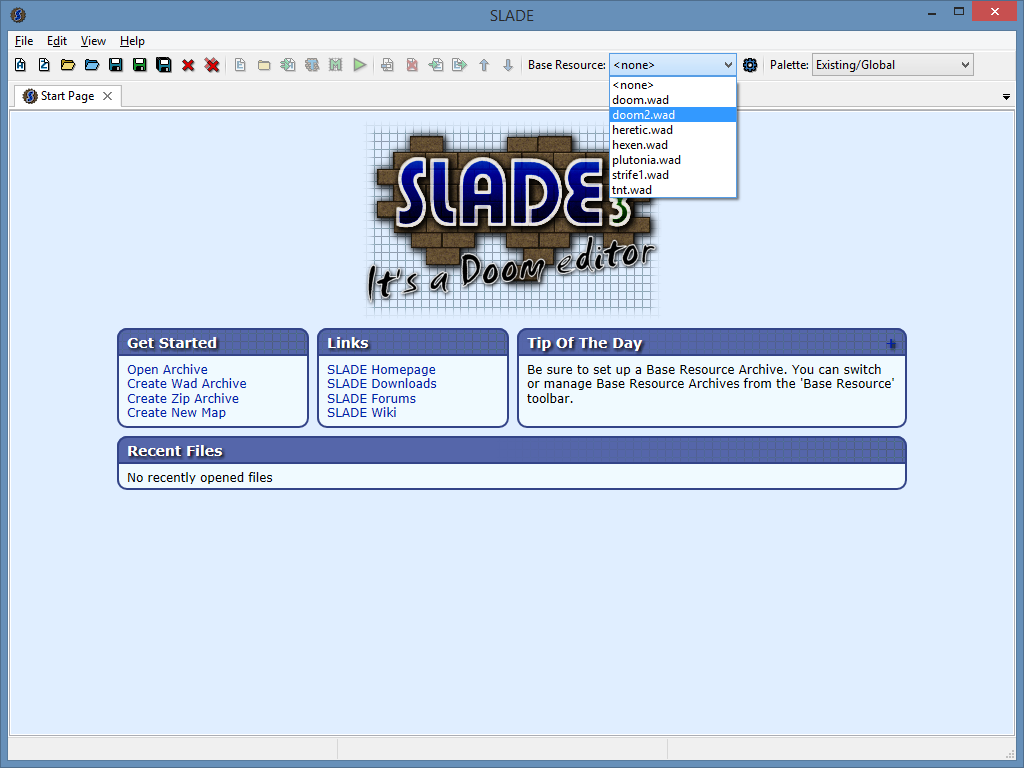Minimize the SLADE window
1024x768 pixels.
pos(932,12)
